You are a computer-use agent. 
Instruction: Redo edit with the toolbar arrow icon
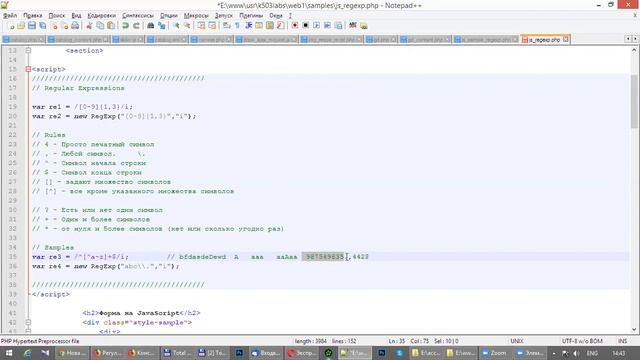(x=136, y=26)
